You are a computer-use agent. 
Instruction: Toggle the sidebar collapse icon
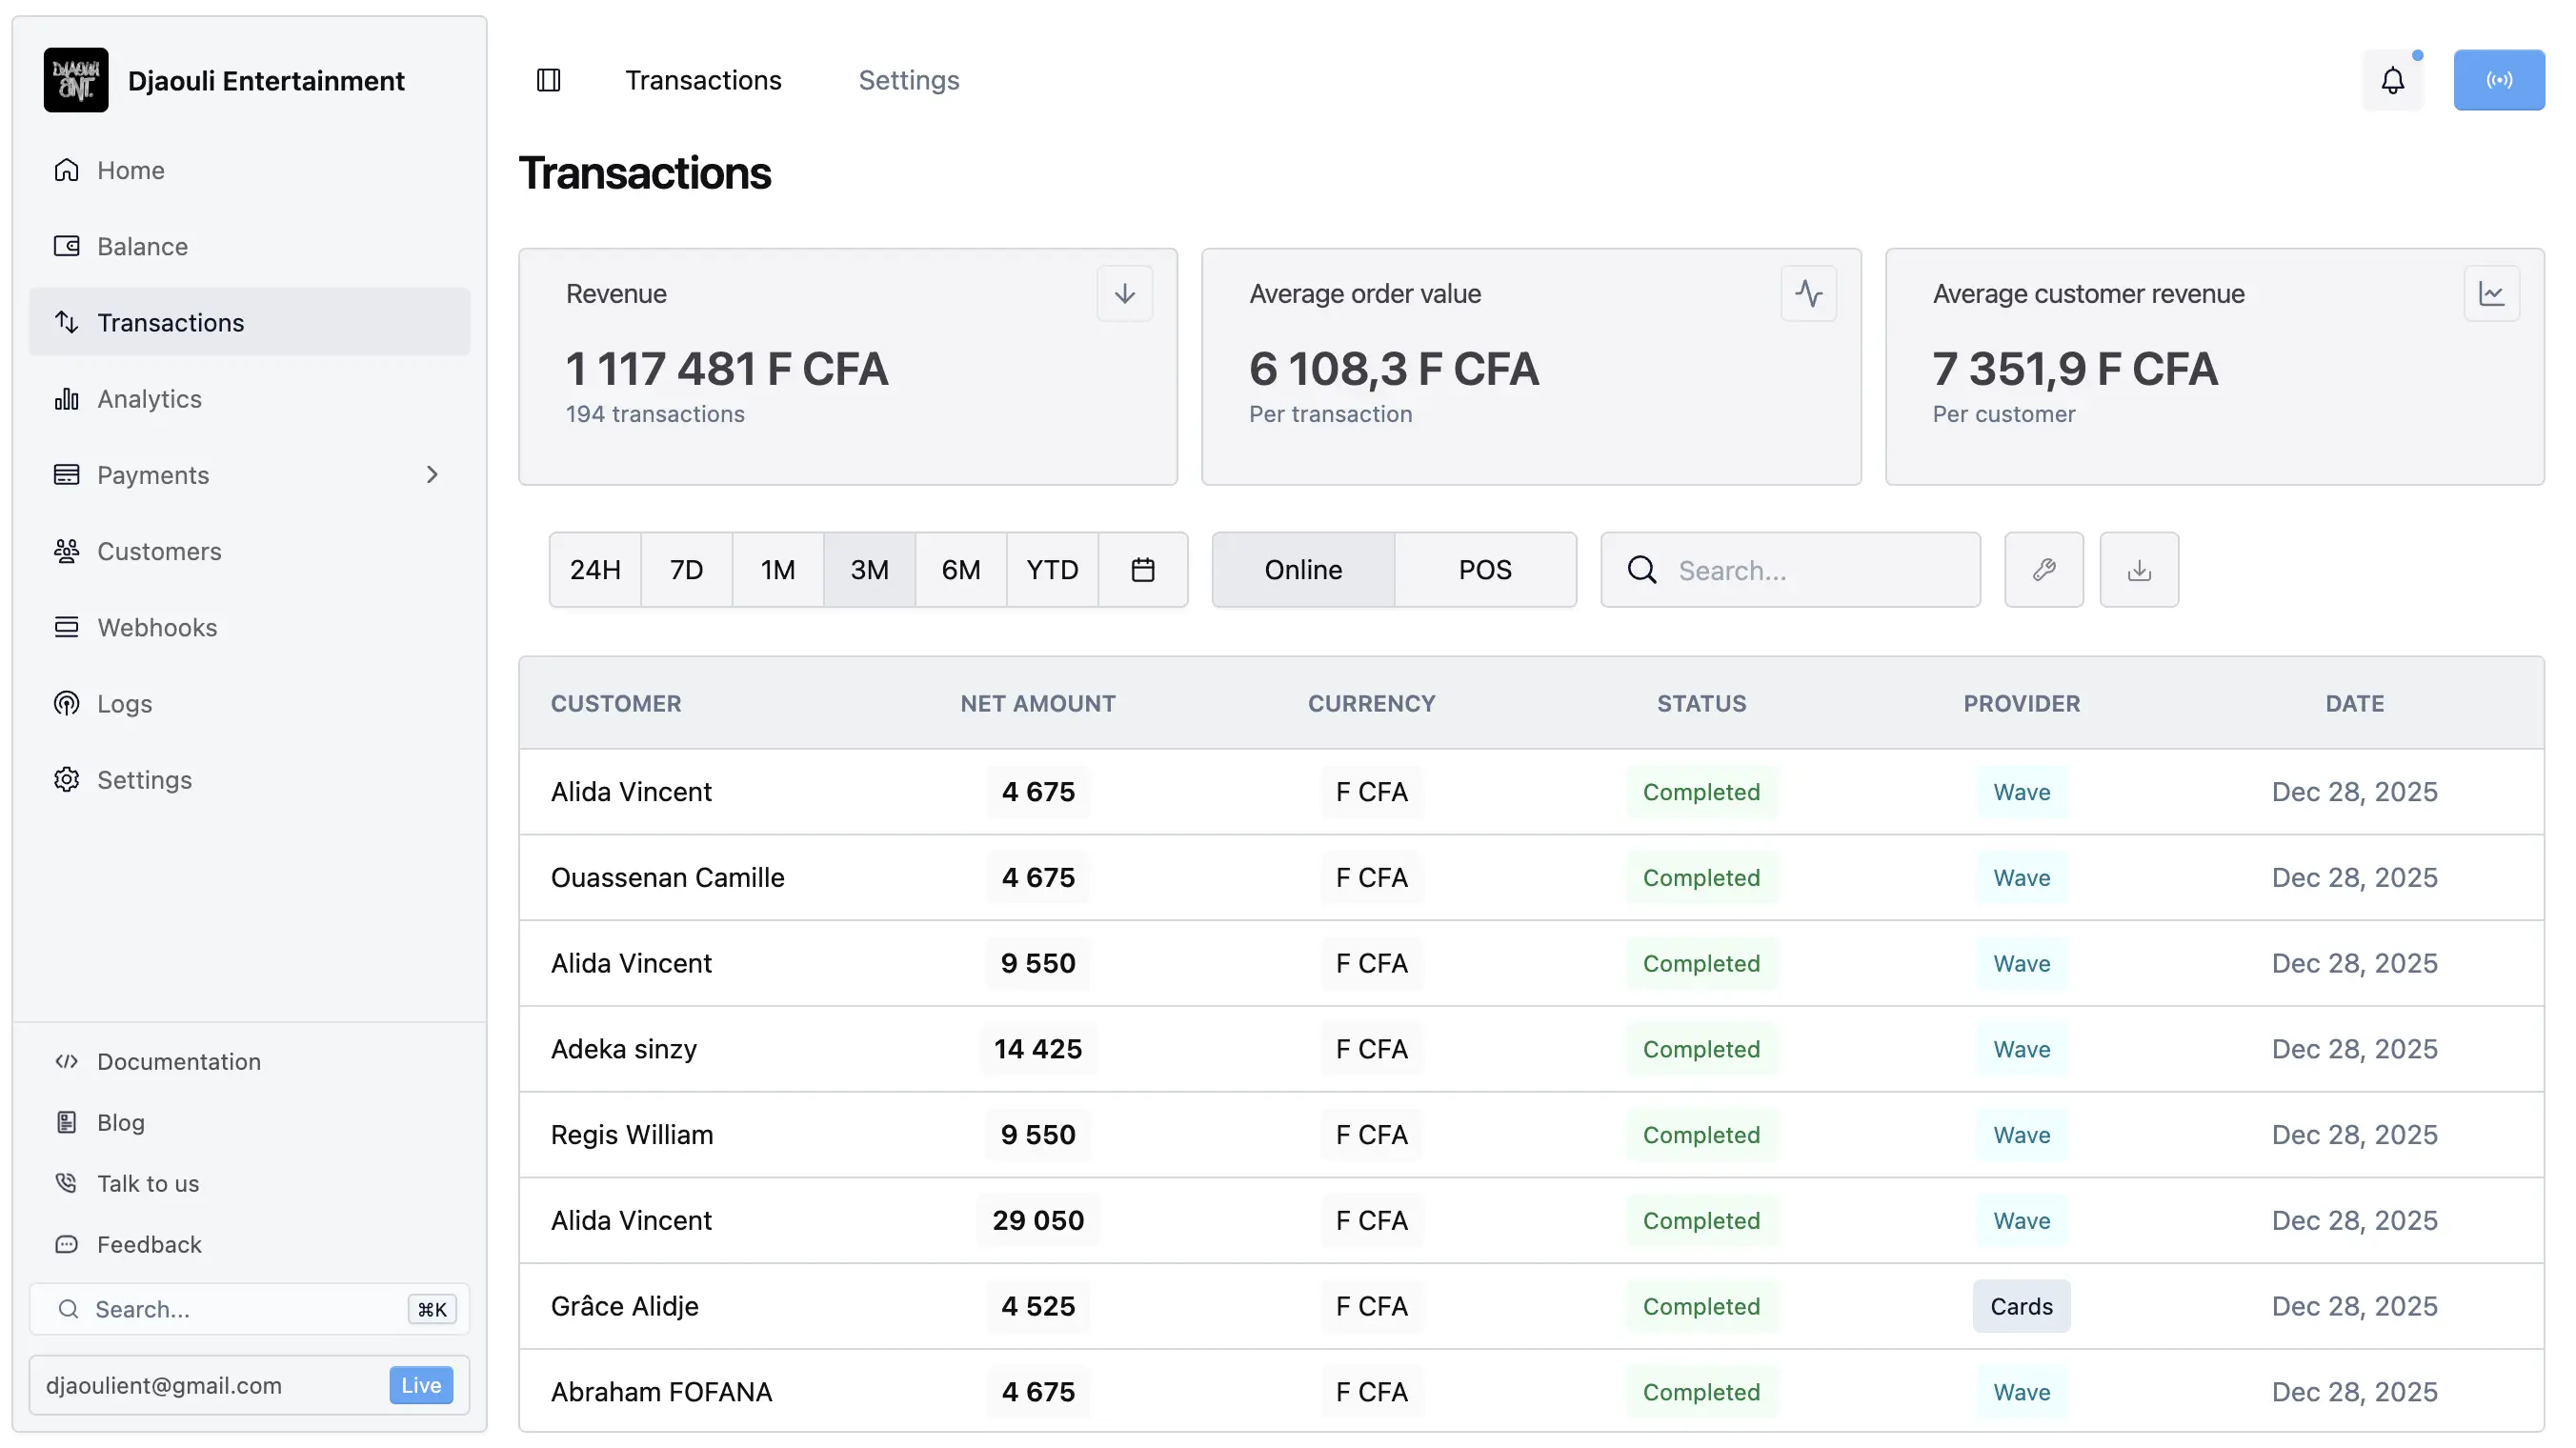548,80
